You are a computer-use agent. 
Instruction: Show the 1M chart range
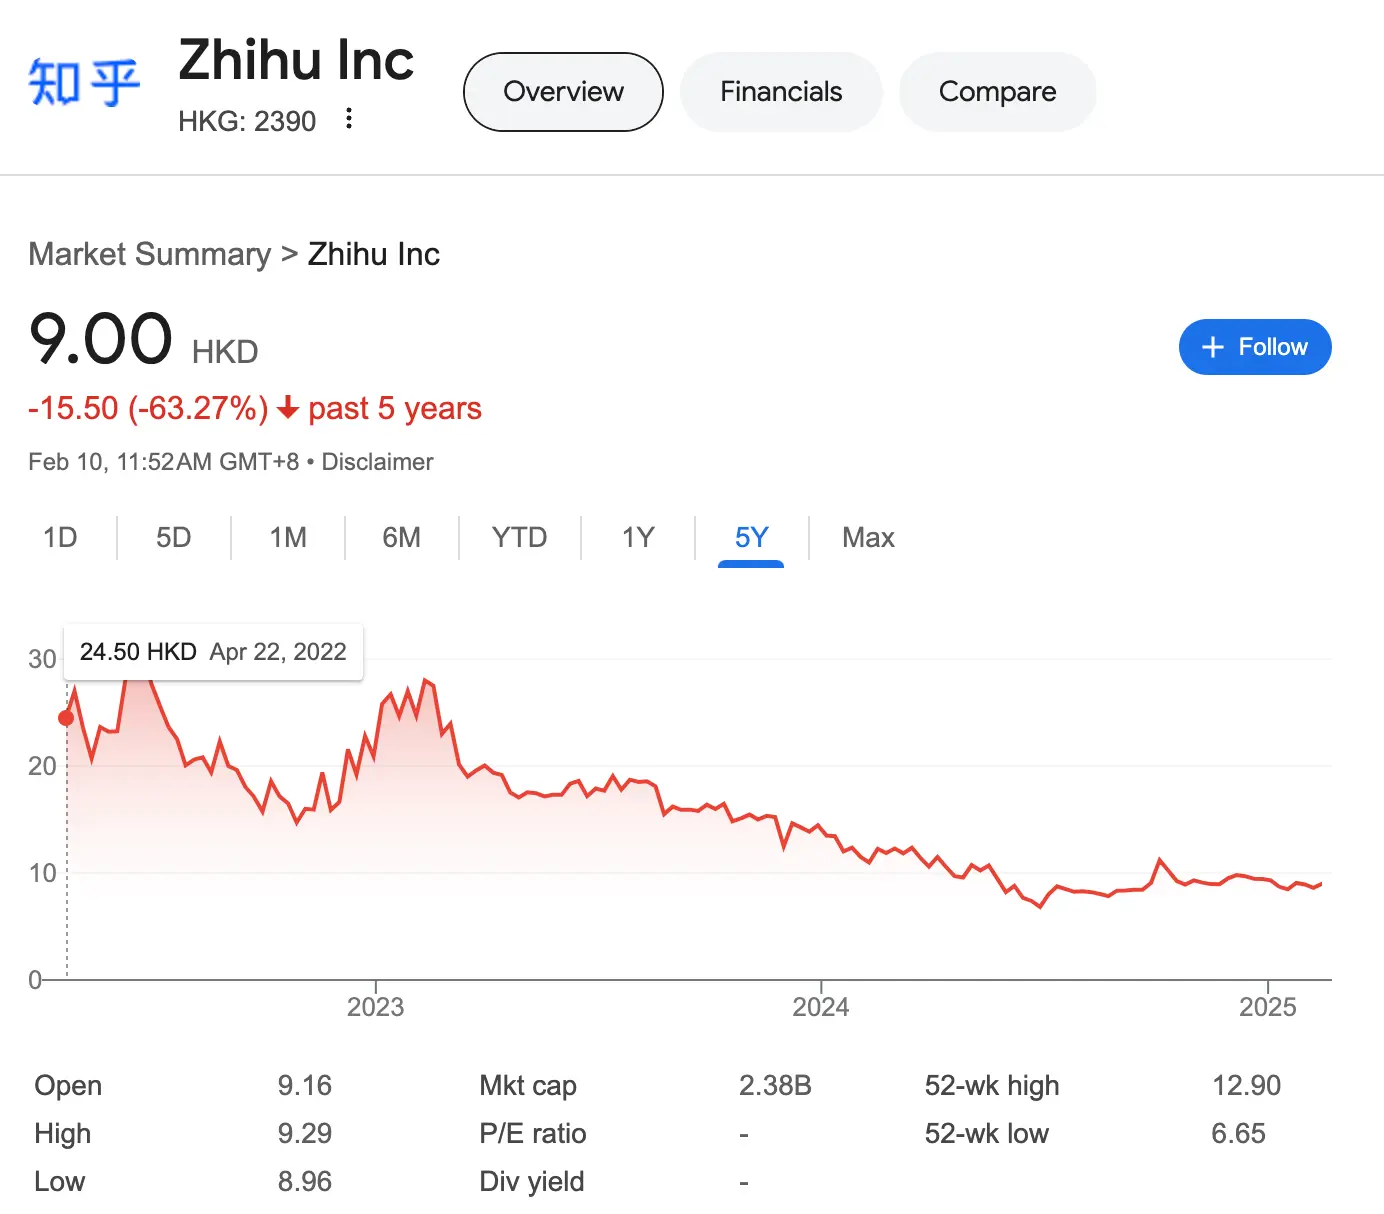pos(288,538)
